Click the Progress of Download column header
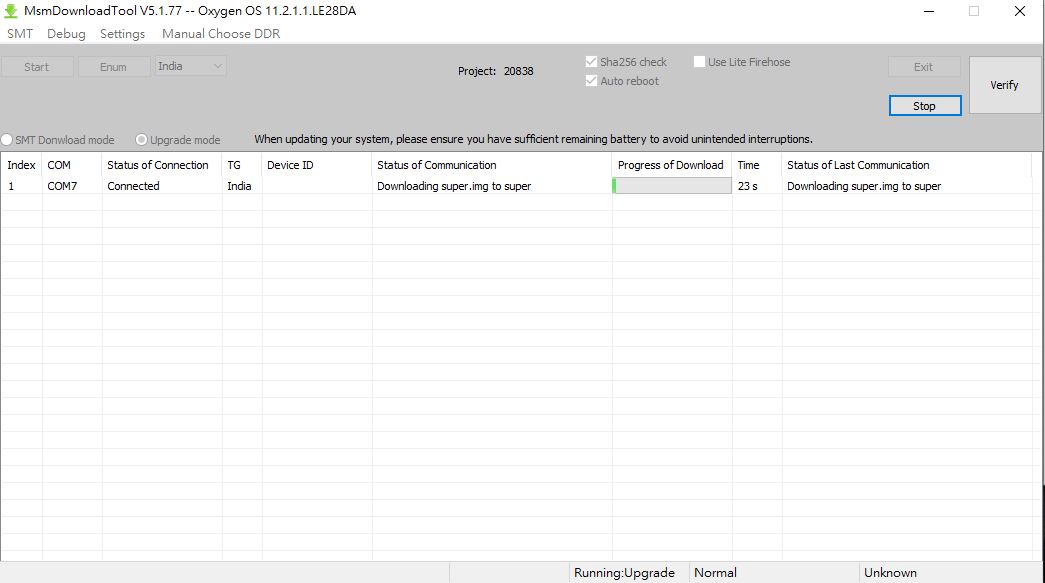The image size is (1045, 583). click(672, 165)
